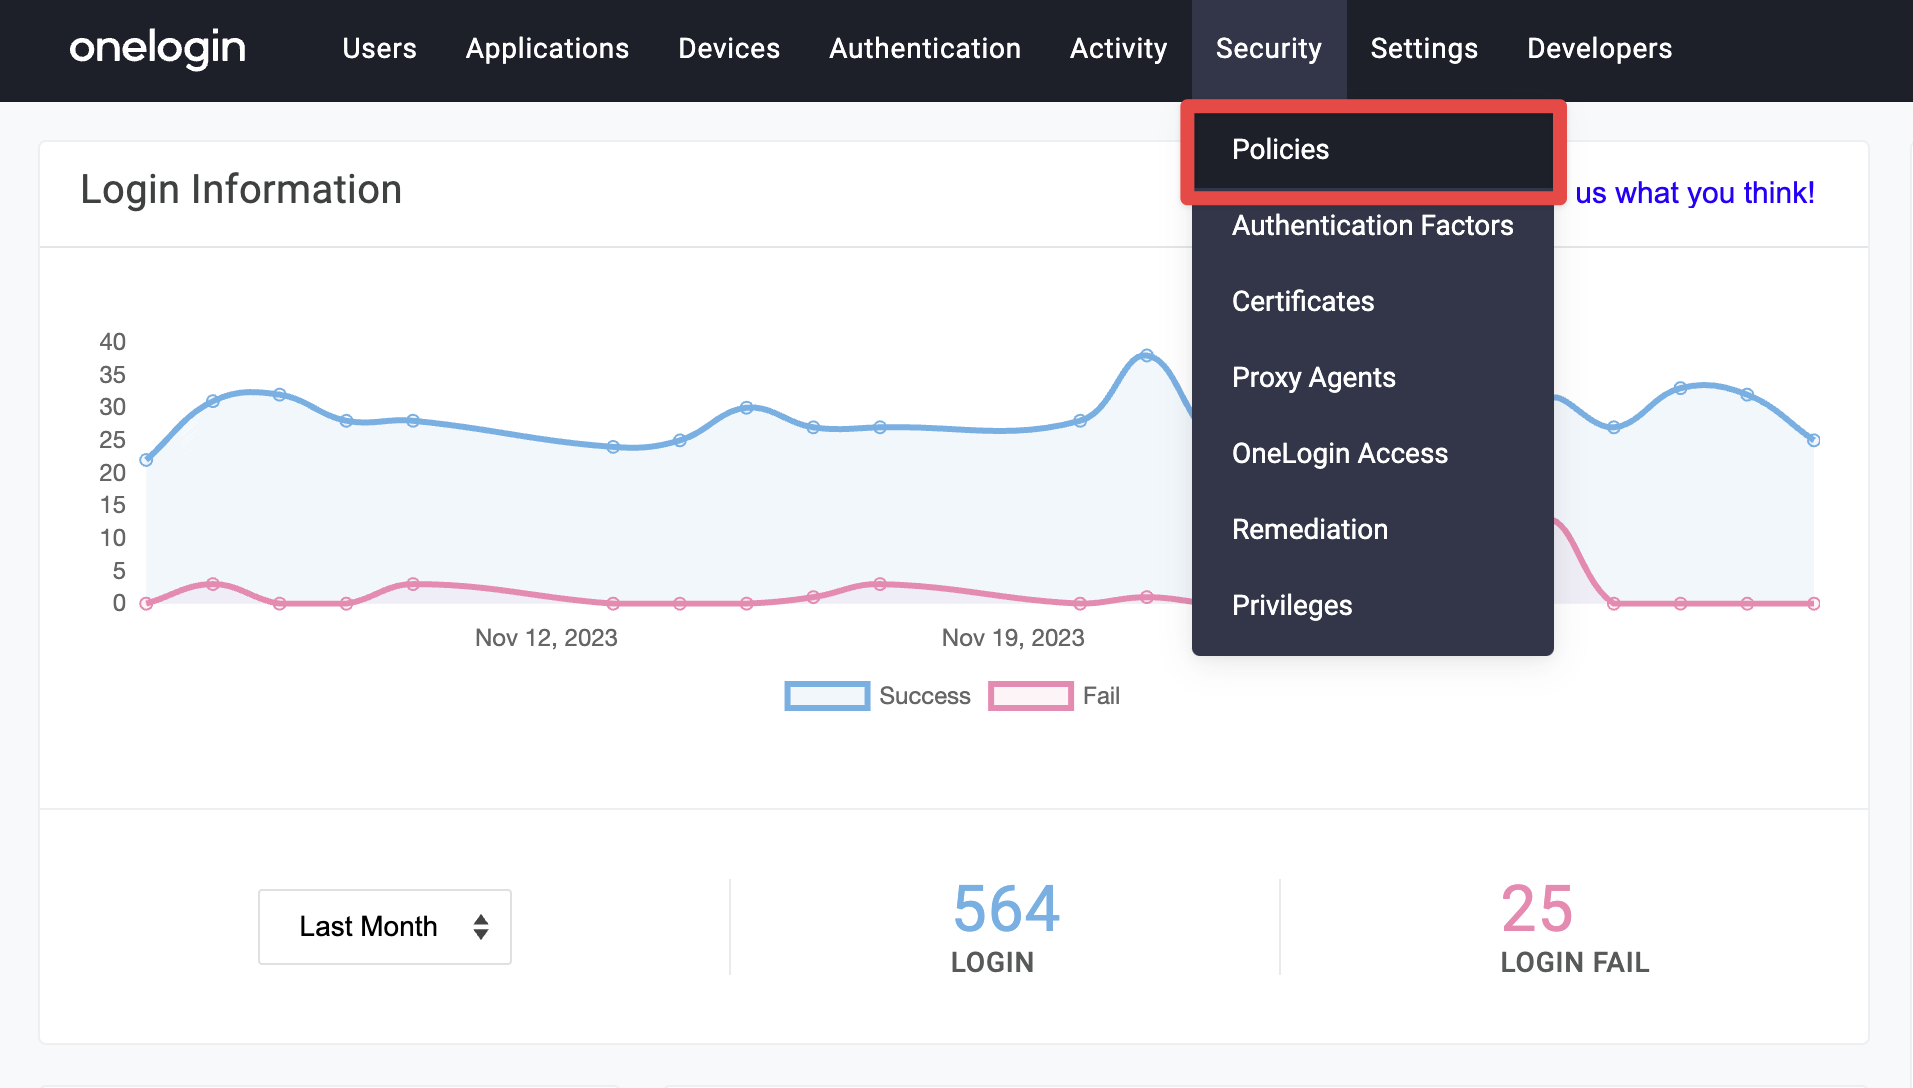Click the Success legend label
1913x1088 pixels.
(925, 696)
